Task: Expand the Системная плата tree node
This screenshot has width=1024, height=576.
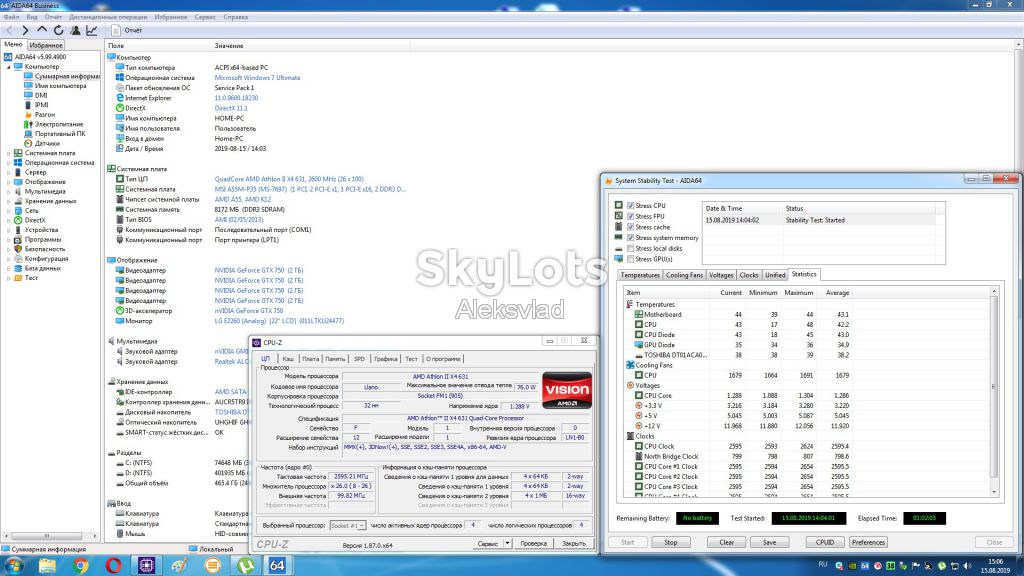Action: [x=8, y=153]
